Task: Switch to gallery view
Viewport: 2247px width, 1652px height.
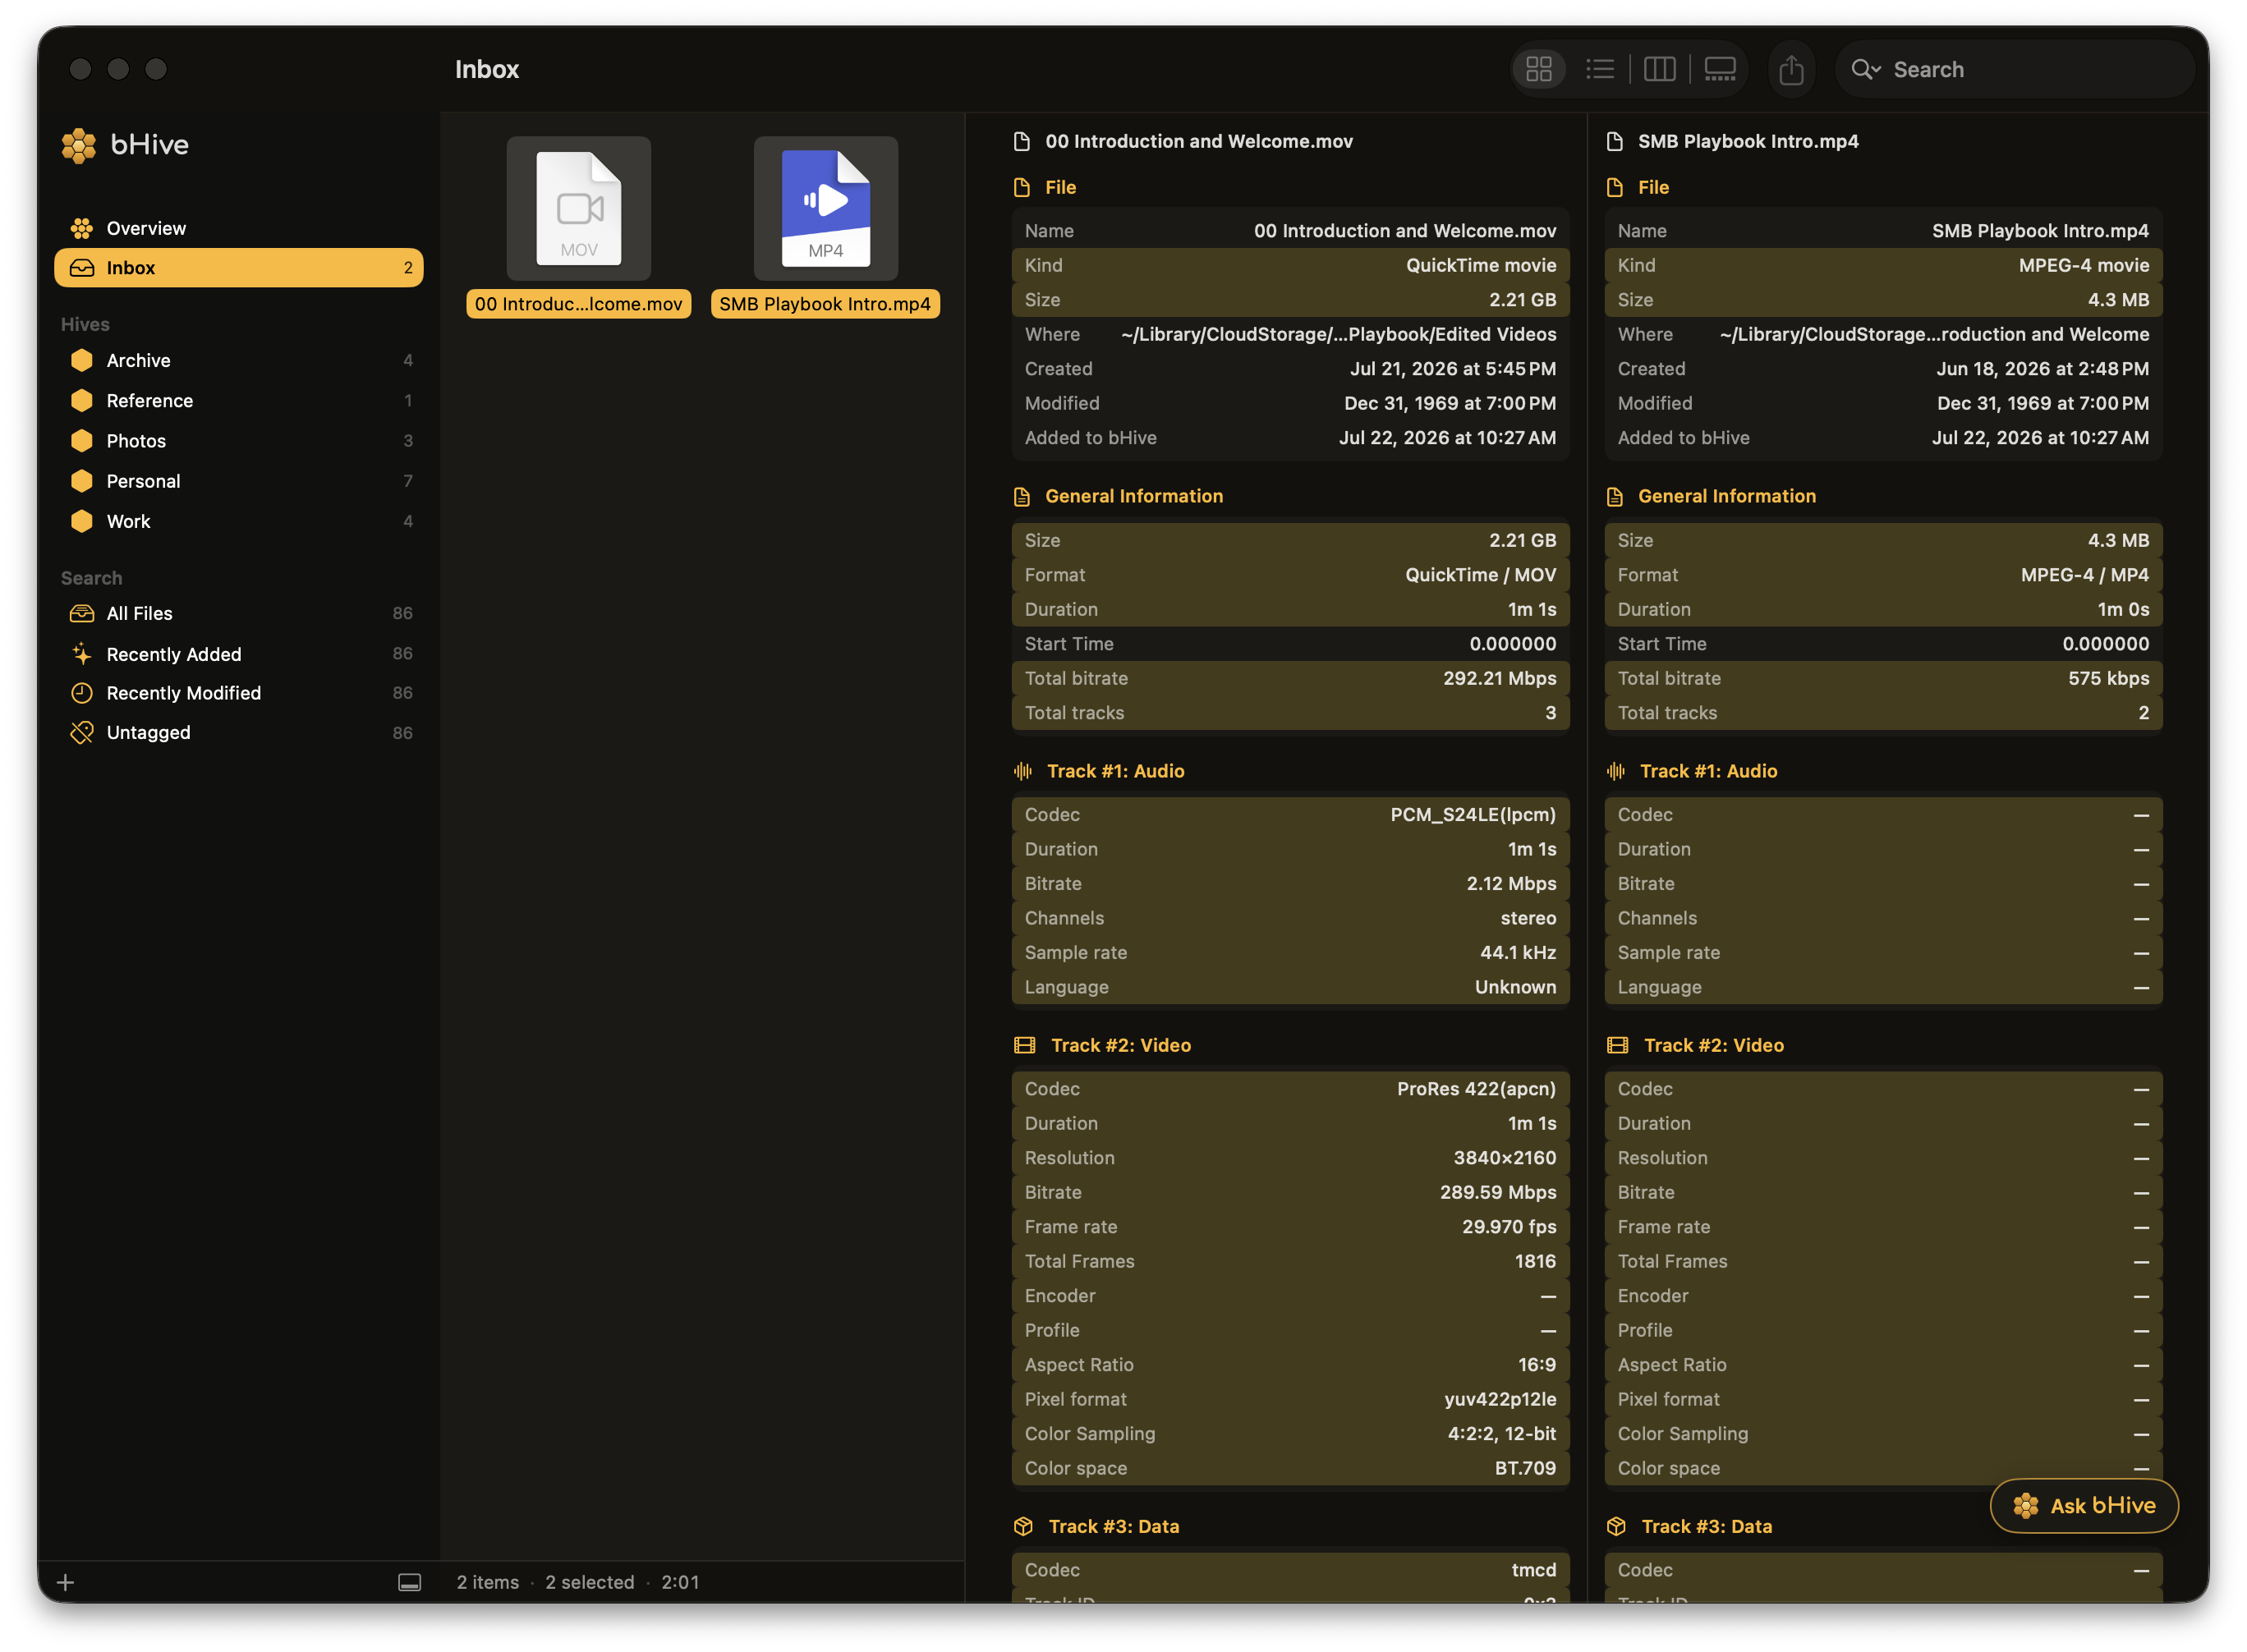Action: click(x=1719, y=69)
